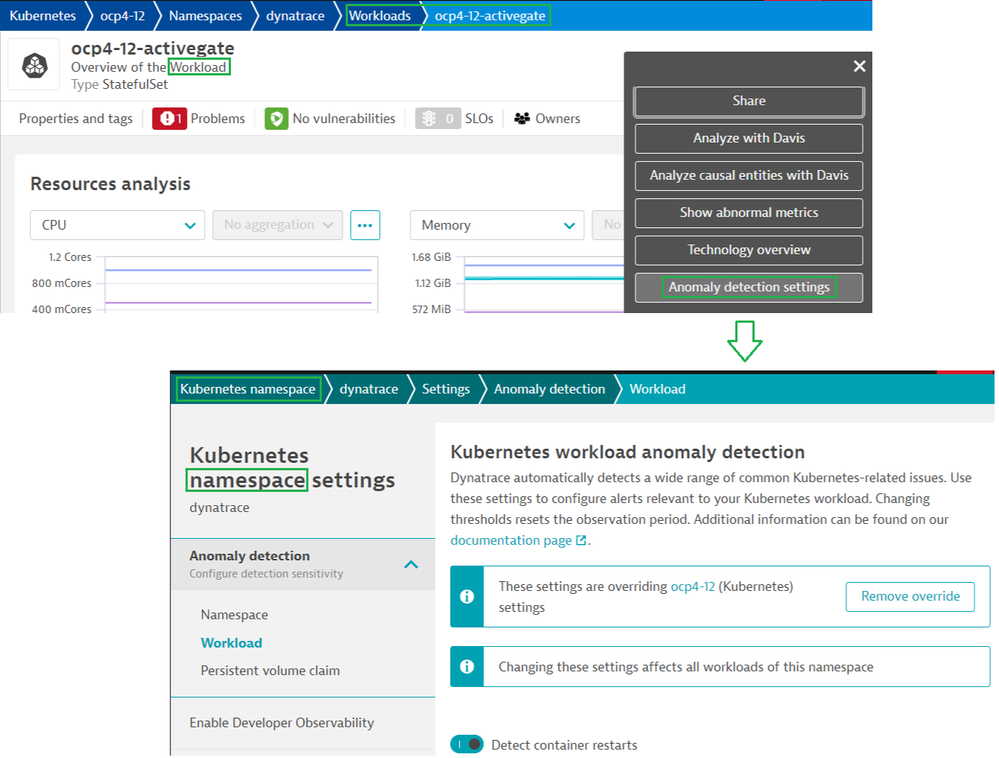Click the red Problems alert badge
Screen dimensions: 999x758
[x=169, y=118]
